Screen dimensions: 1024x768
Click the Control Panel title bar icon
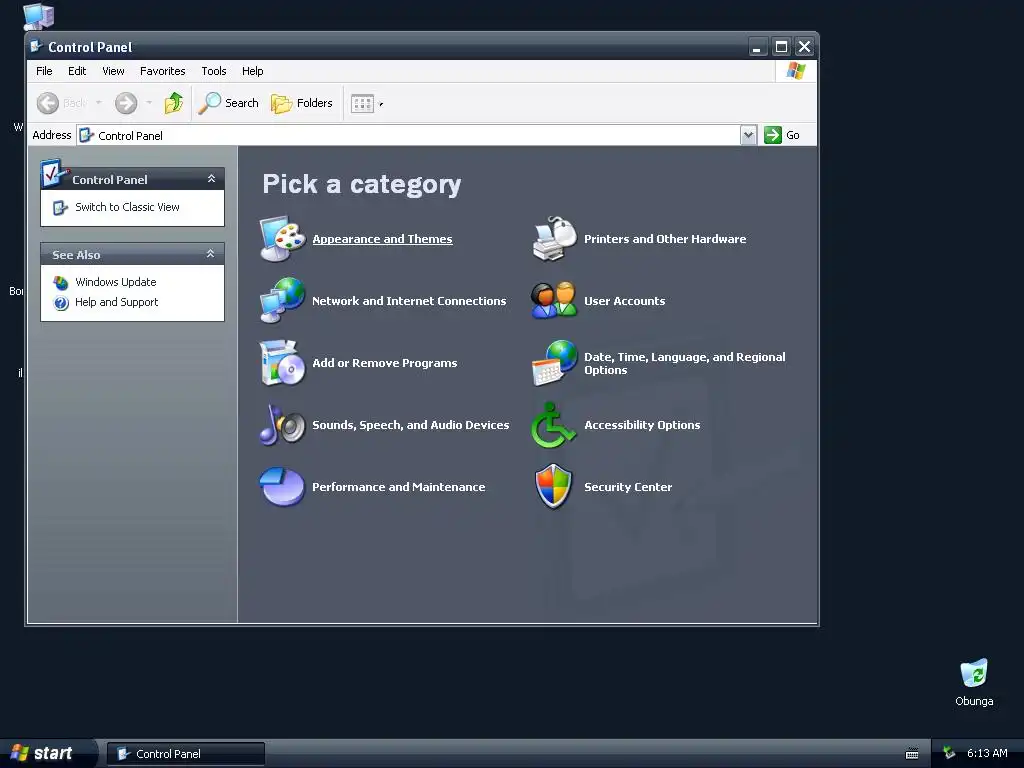pyautogui.click(x=37, y=46)
